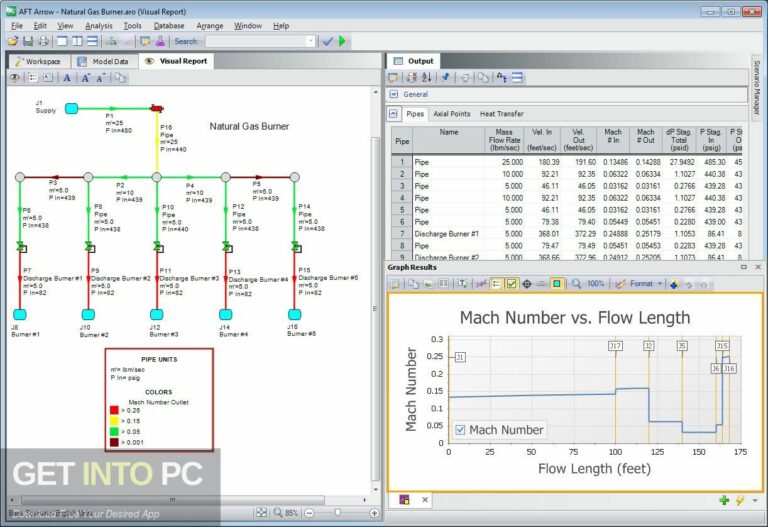Switch to the Axial Points tab
The image size is (768, 527).
452,114
